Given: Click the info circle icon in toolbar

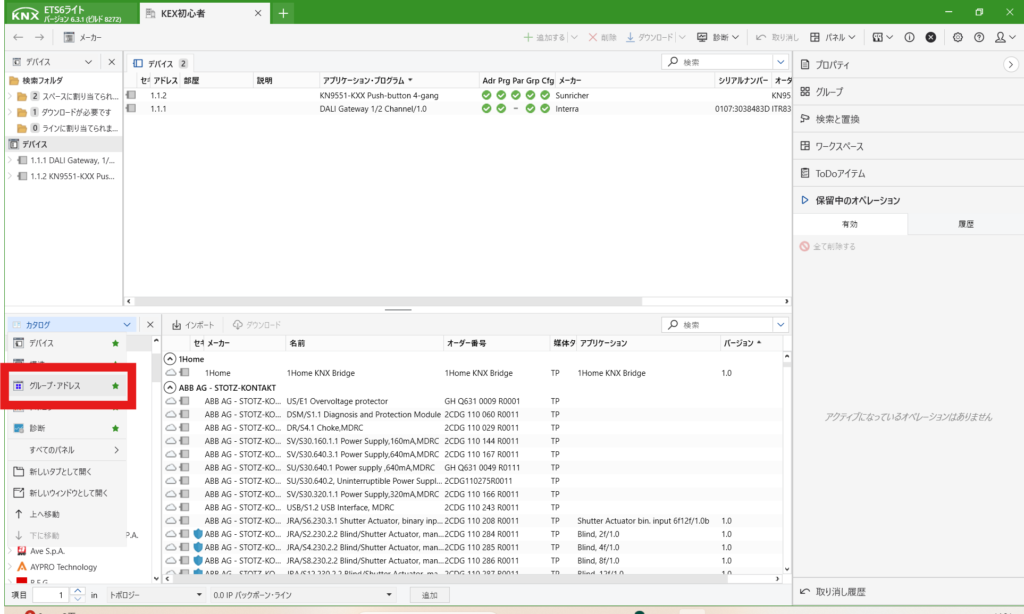Looking at the screenshot, I should point(910,37).
